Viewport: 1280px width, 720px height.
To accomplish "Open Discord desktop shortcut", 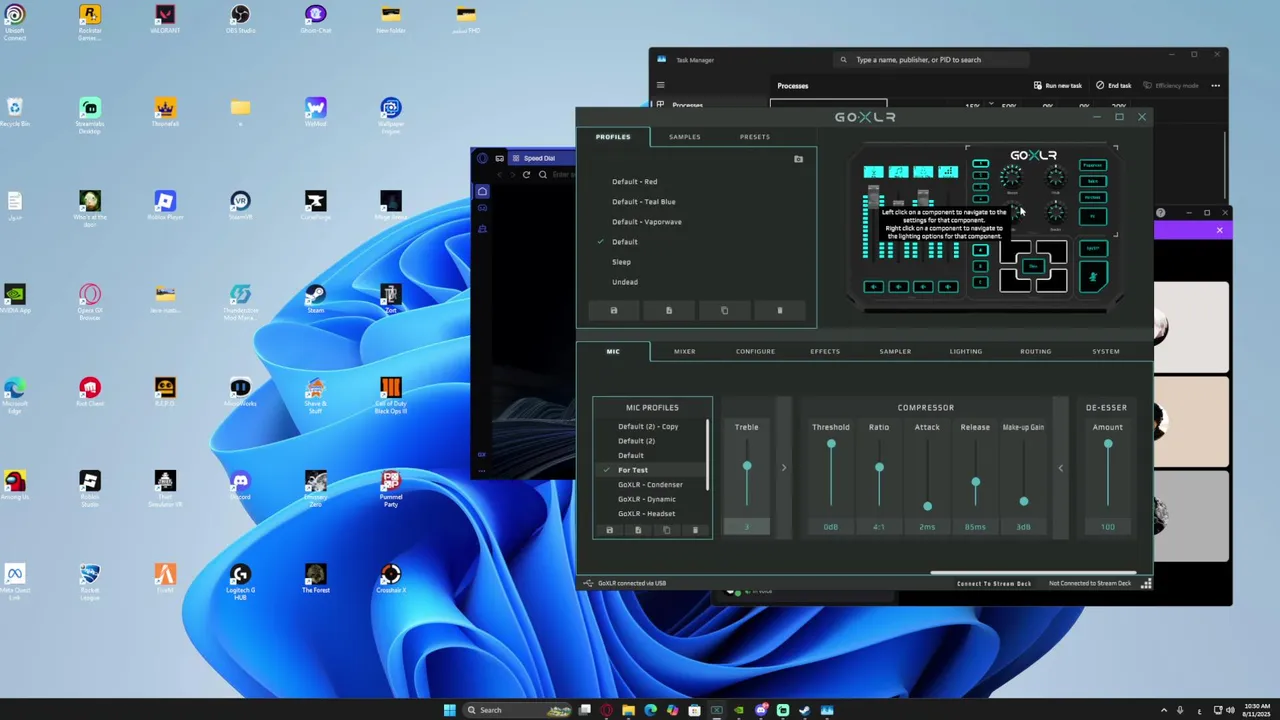I will point(240,486).
